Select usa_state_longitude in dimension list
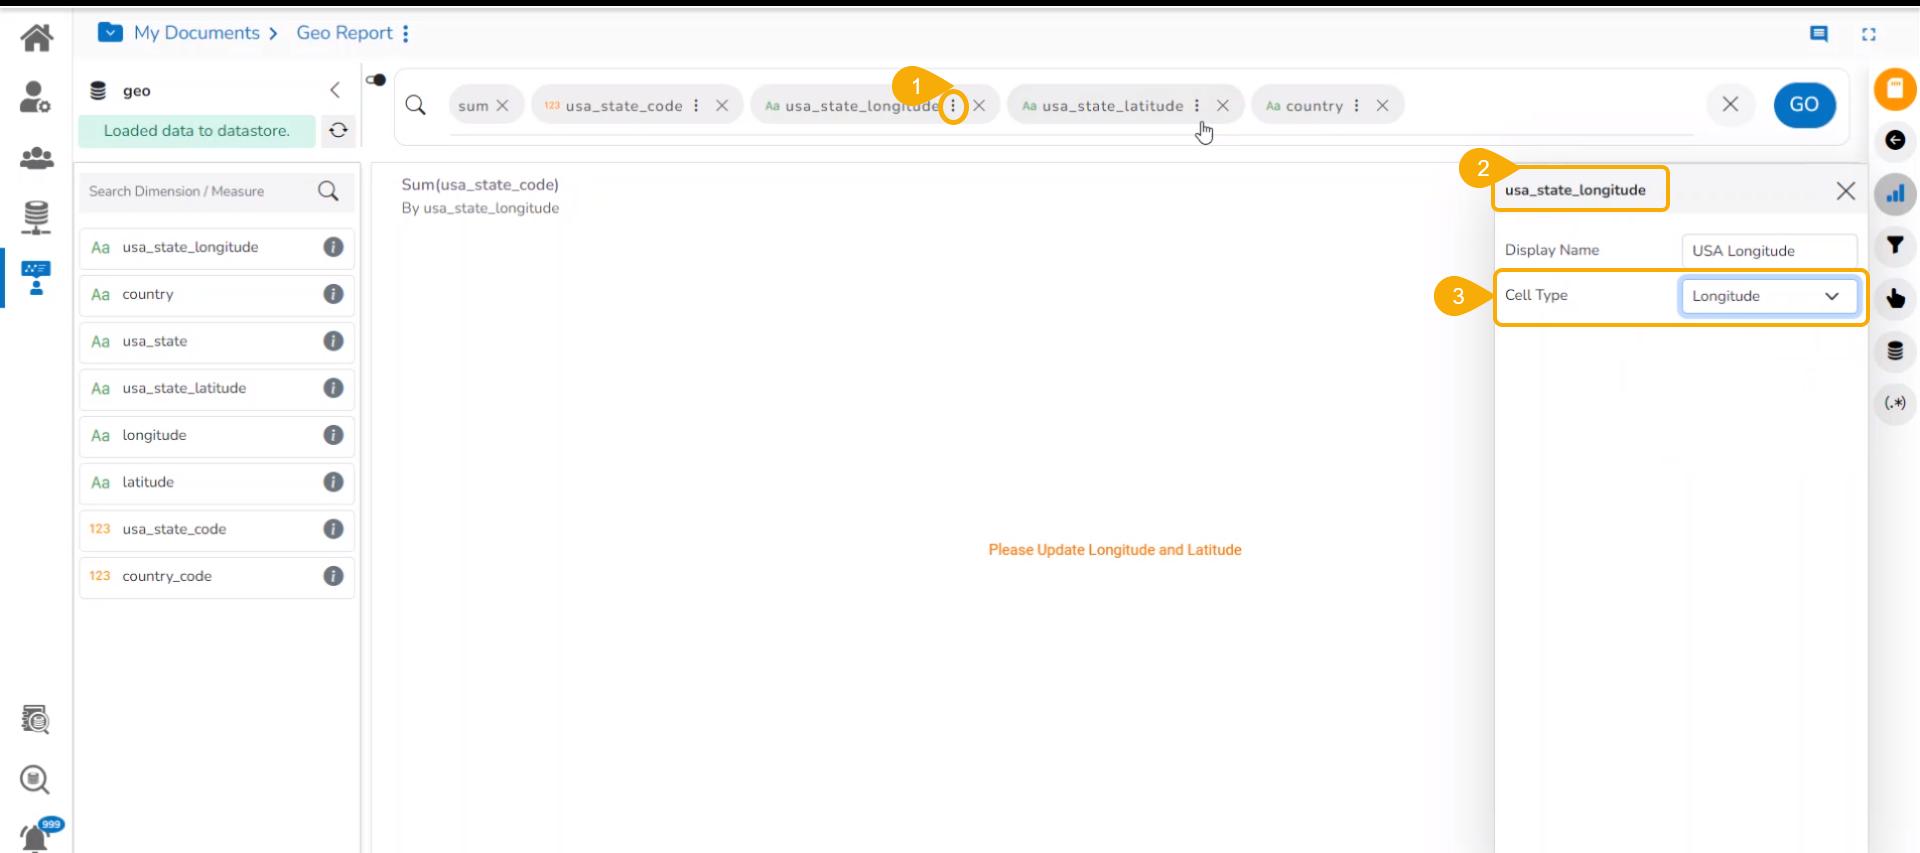This screenshot has height=853, width=1920. pyautogui.click(x=217, y=247)
